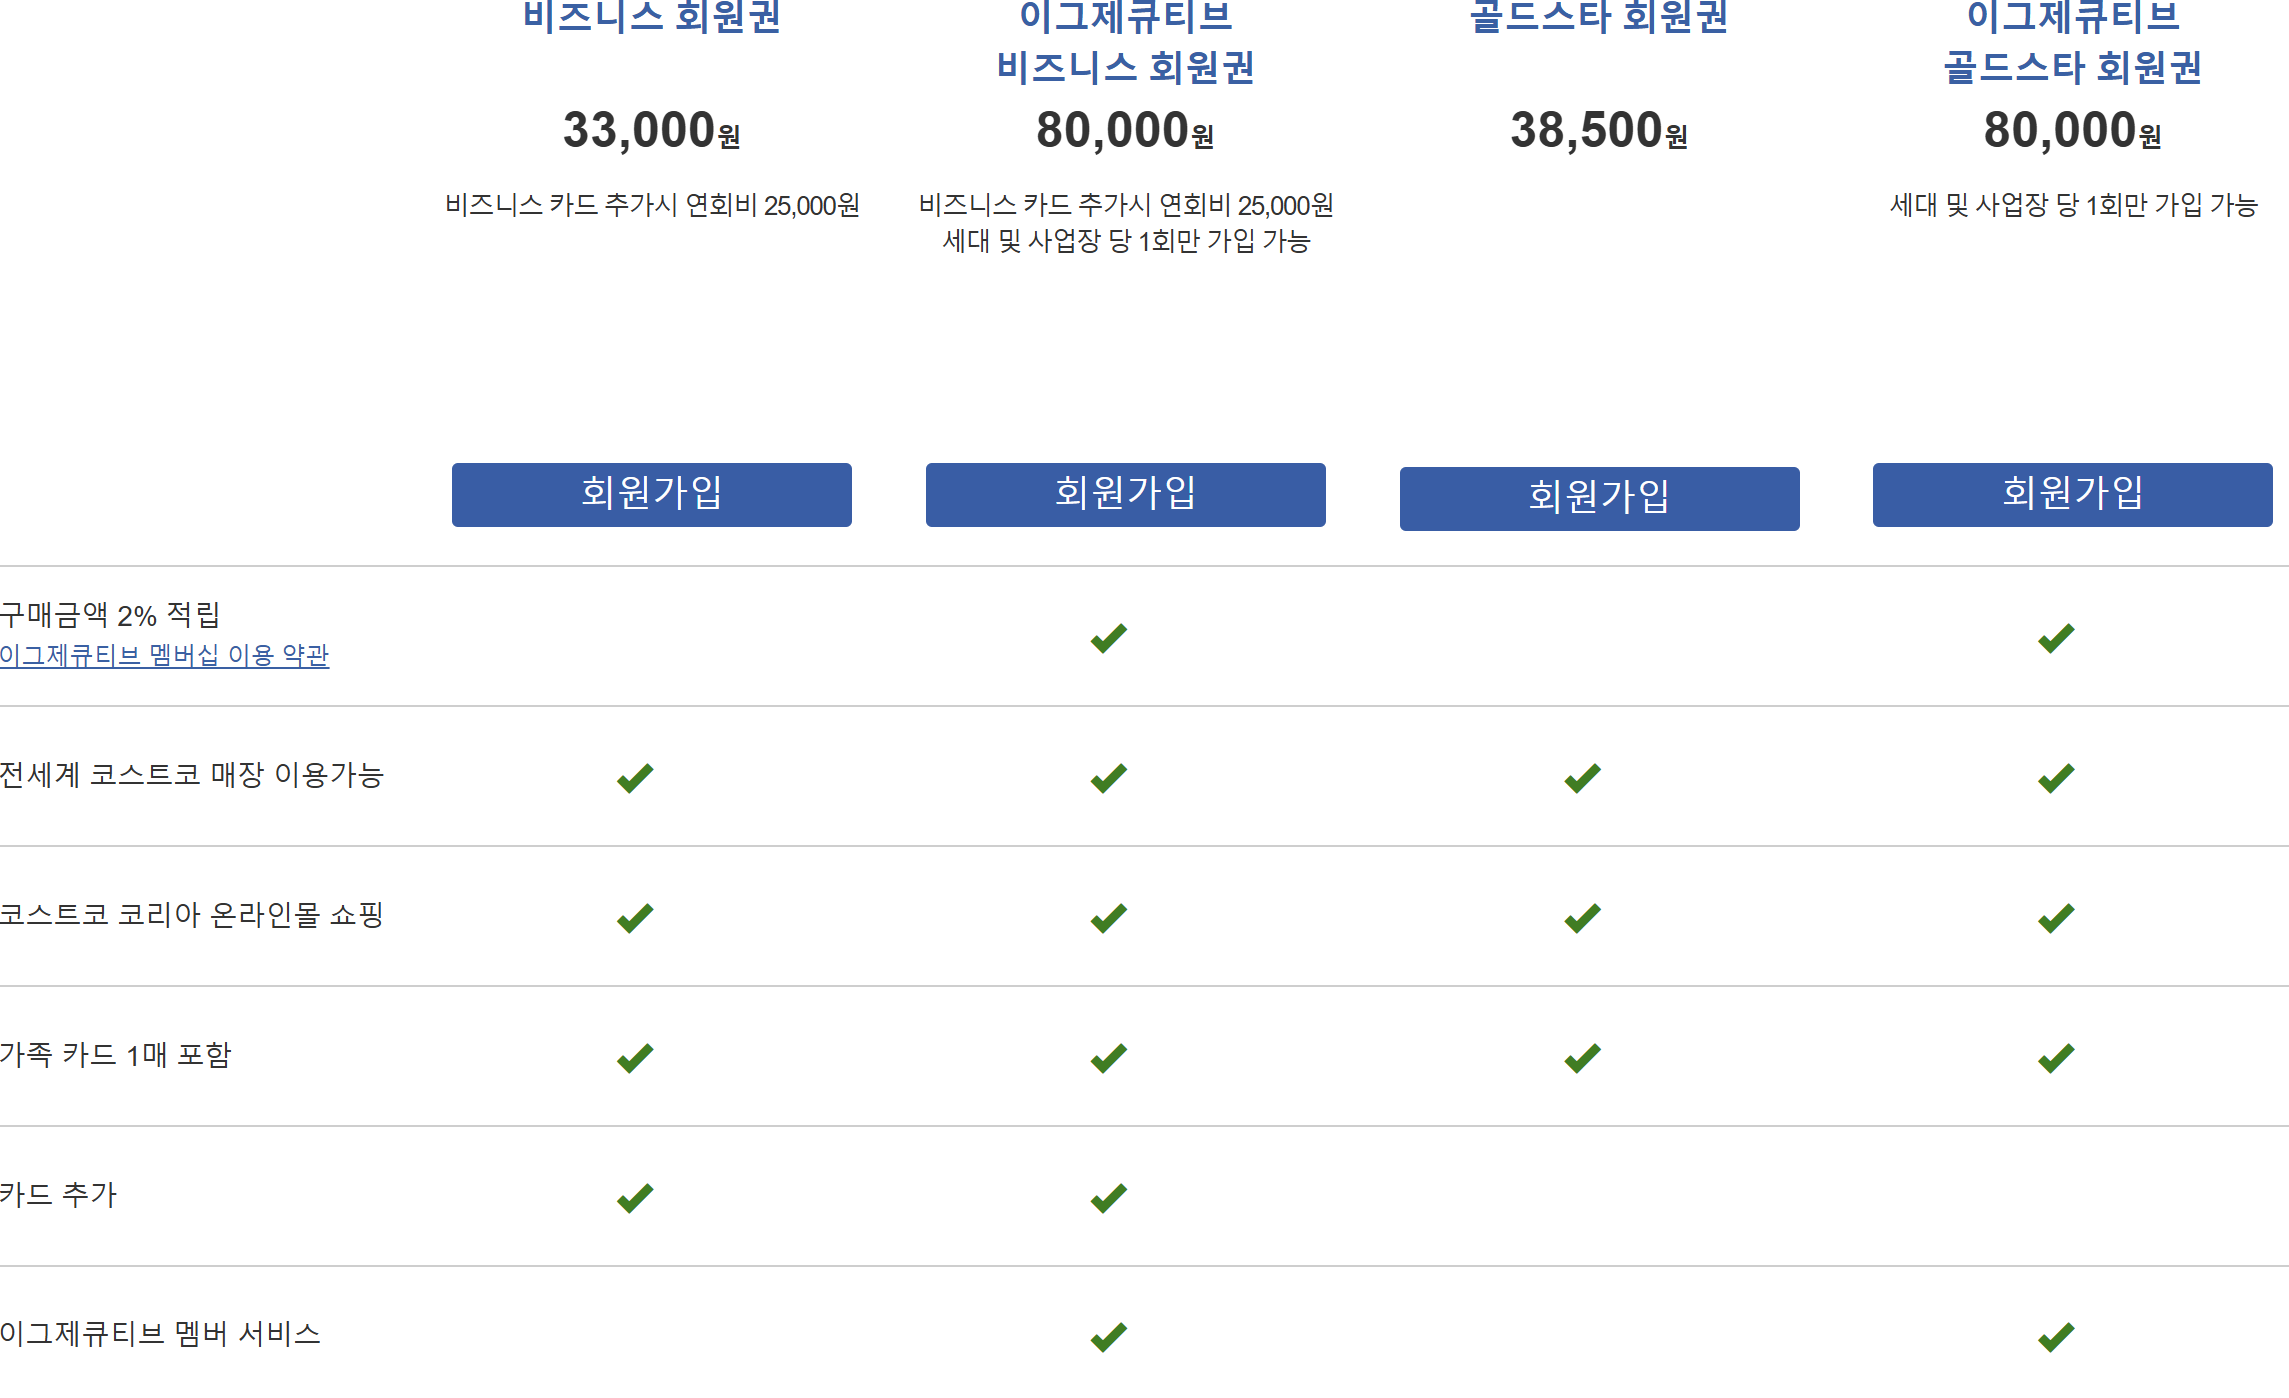Click the 33,000원 price label

[x=652, y=130]
